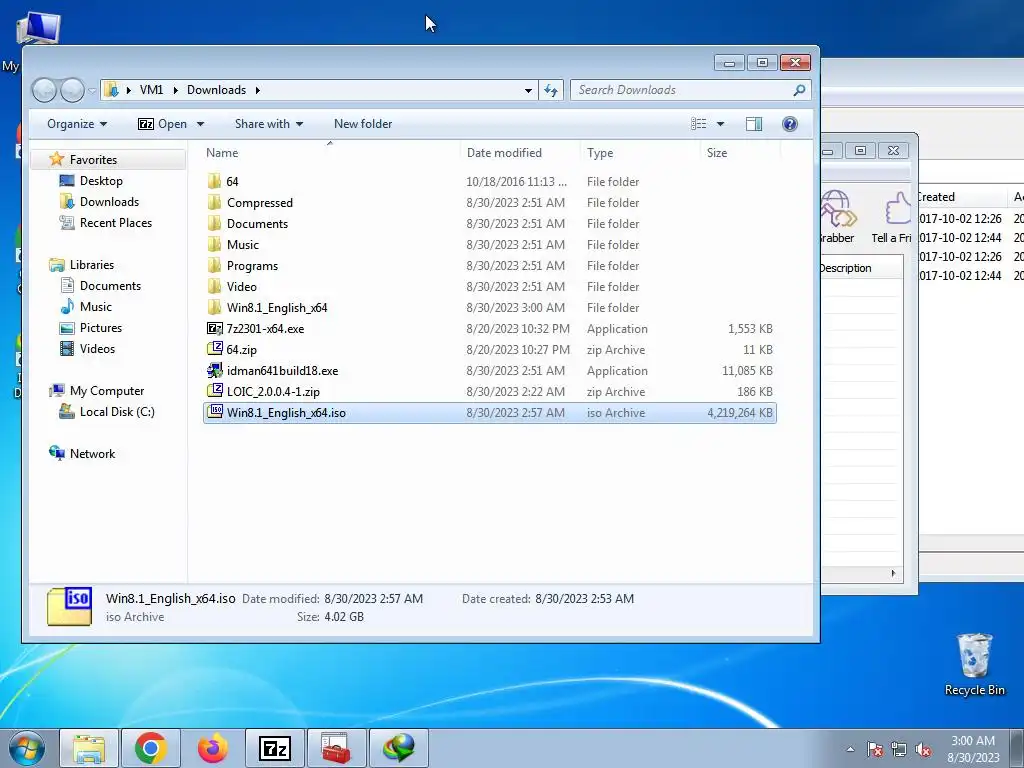Expand the Open button dropdown arrow

[x=200, y=124]
